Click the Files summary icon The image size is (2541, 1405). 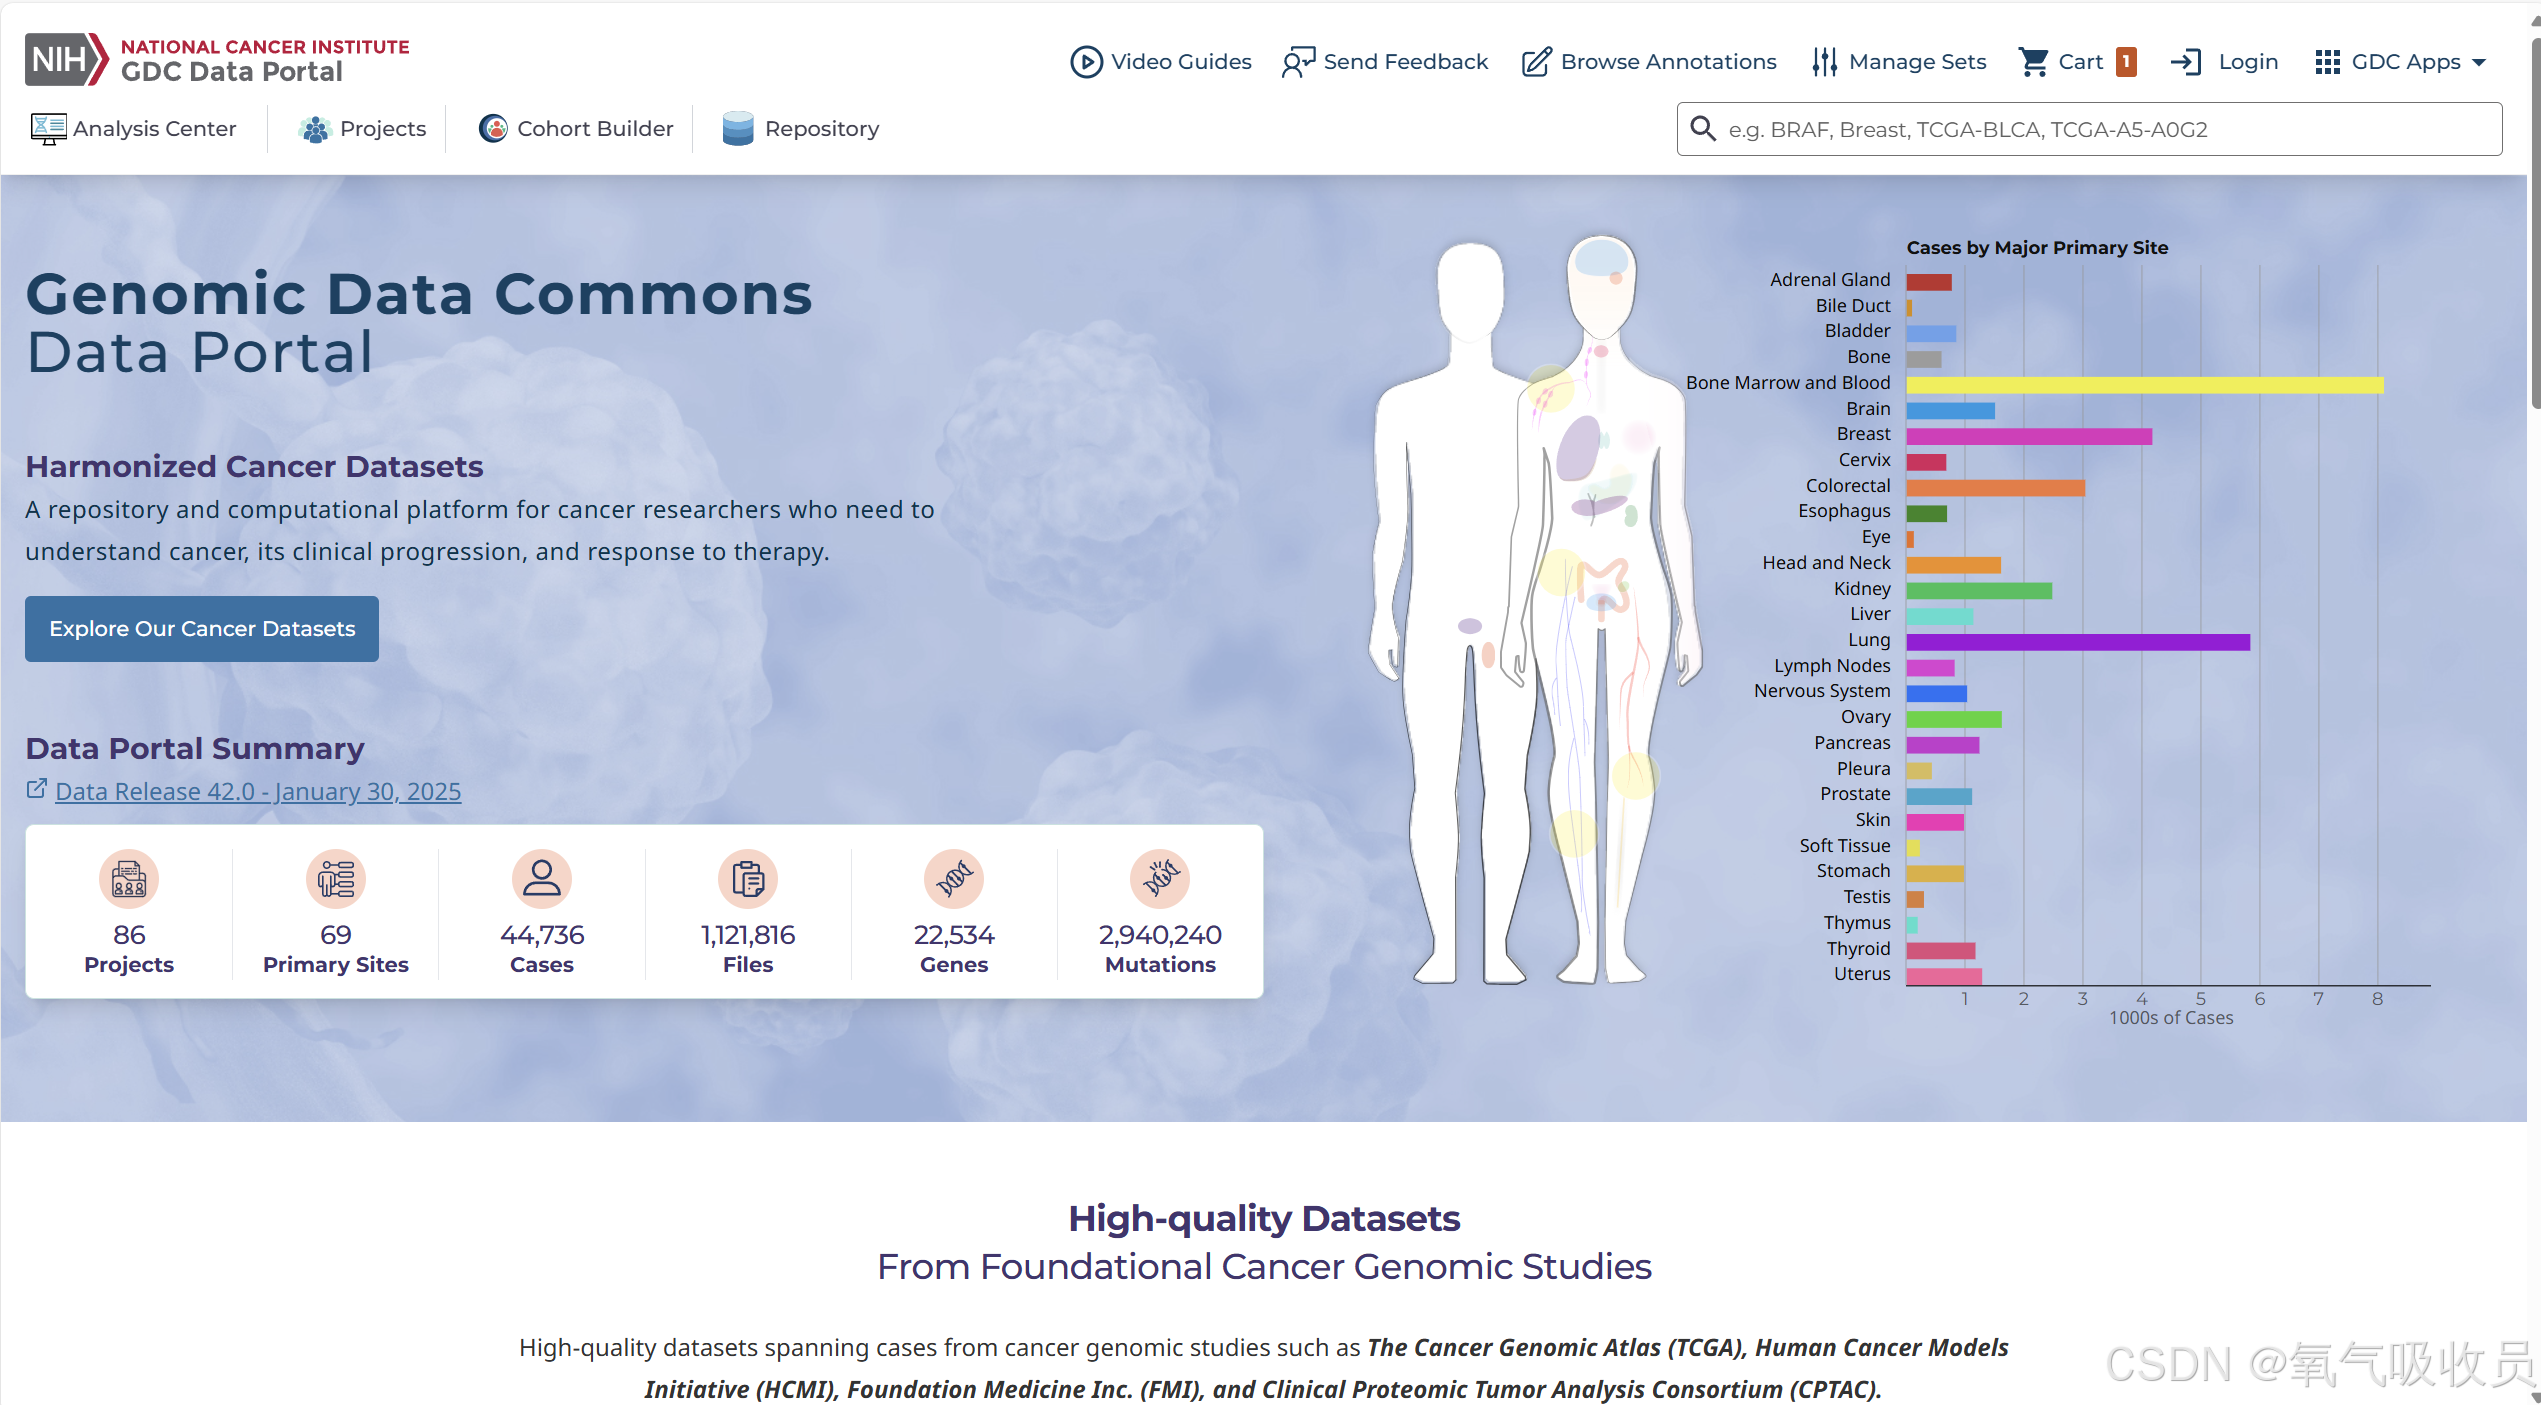point(748,879)
